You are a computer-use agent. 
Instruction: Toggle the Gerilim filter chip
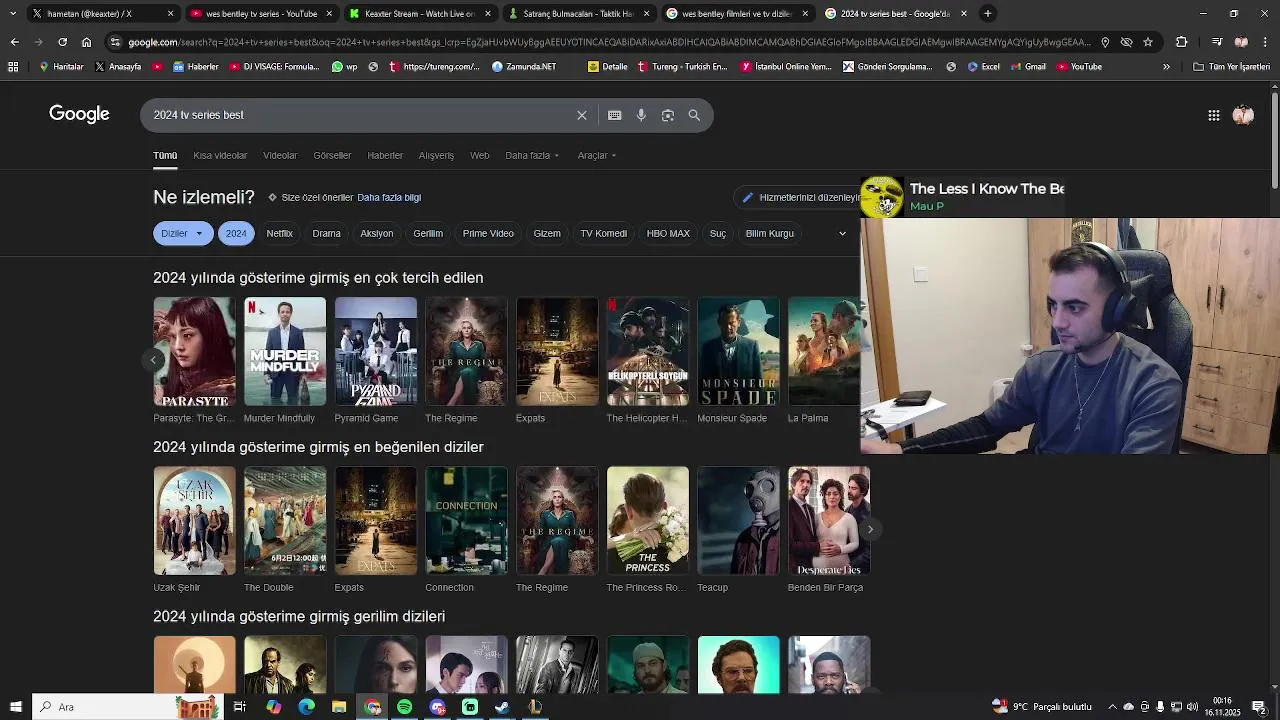coord(428,233)
